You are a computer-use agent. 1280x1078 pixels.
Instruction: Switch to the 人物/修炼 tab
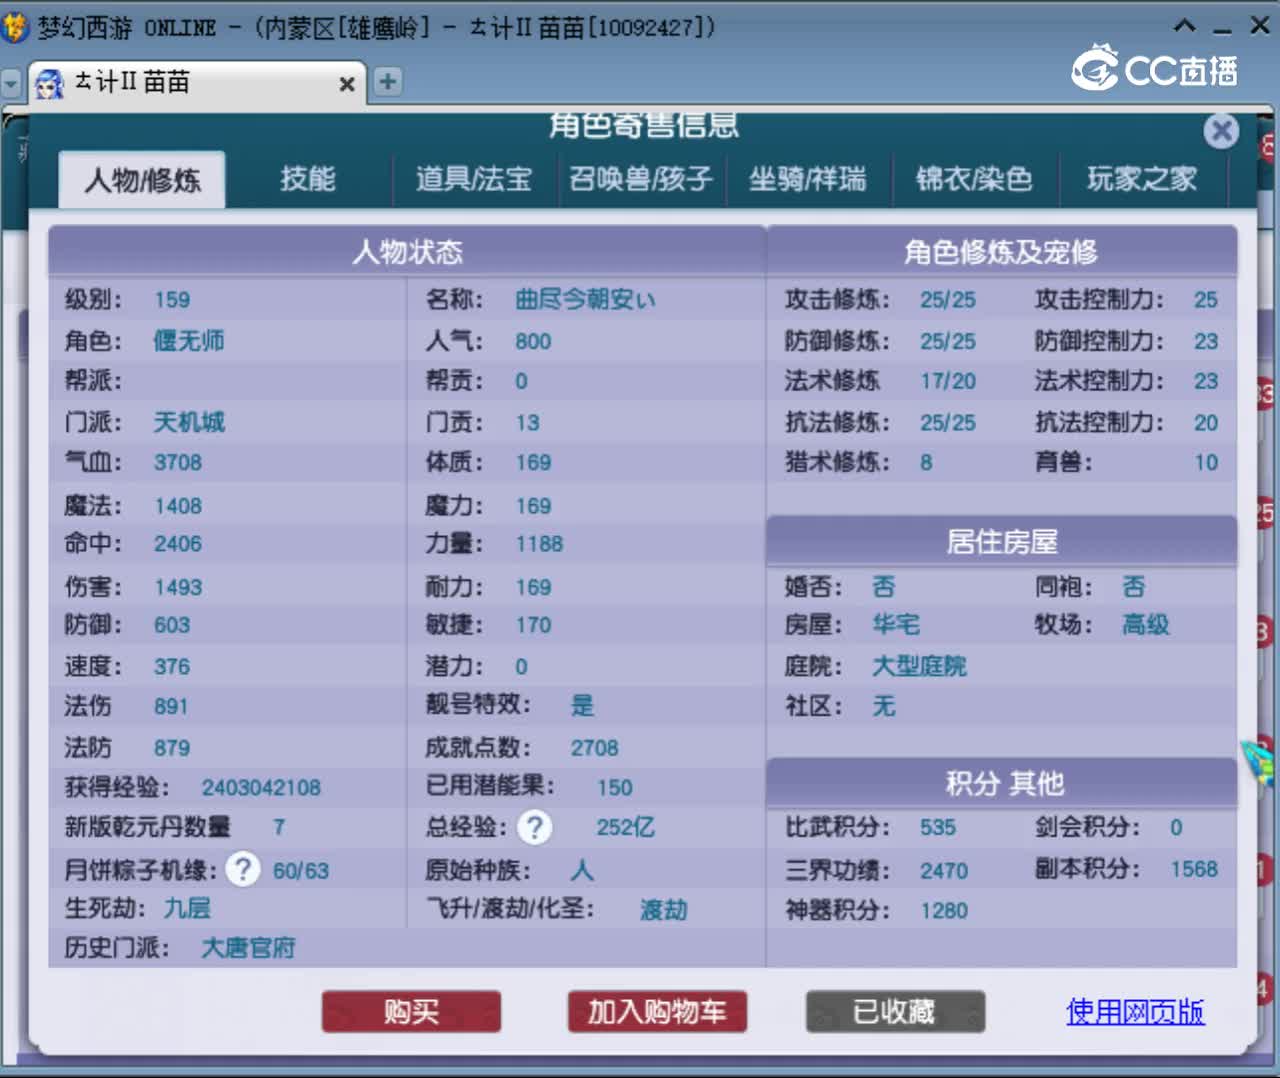click(x=142, y=180)
